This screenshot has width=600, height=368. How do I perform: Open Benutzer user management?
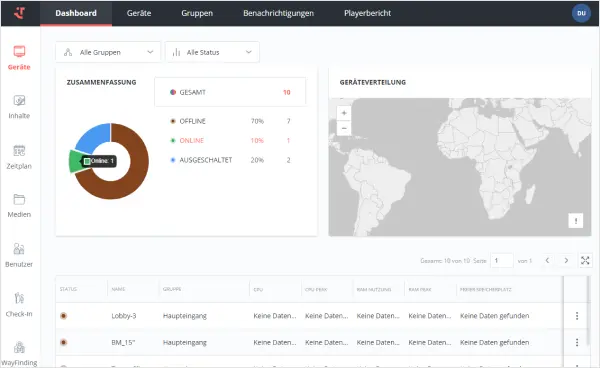point(19,254)
